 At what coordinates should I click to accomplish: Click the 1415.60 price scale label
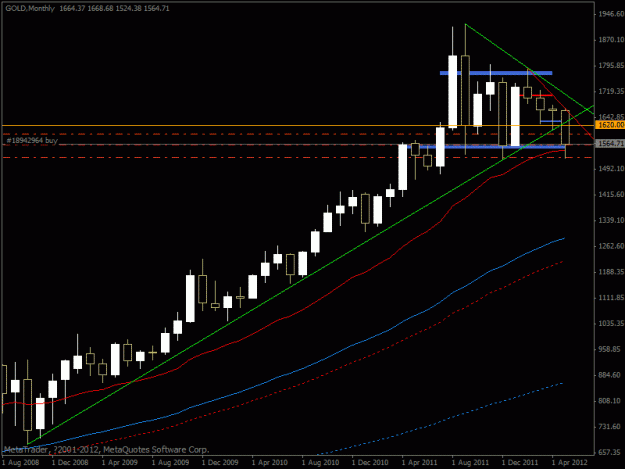click(x=611, y=194)
